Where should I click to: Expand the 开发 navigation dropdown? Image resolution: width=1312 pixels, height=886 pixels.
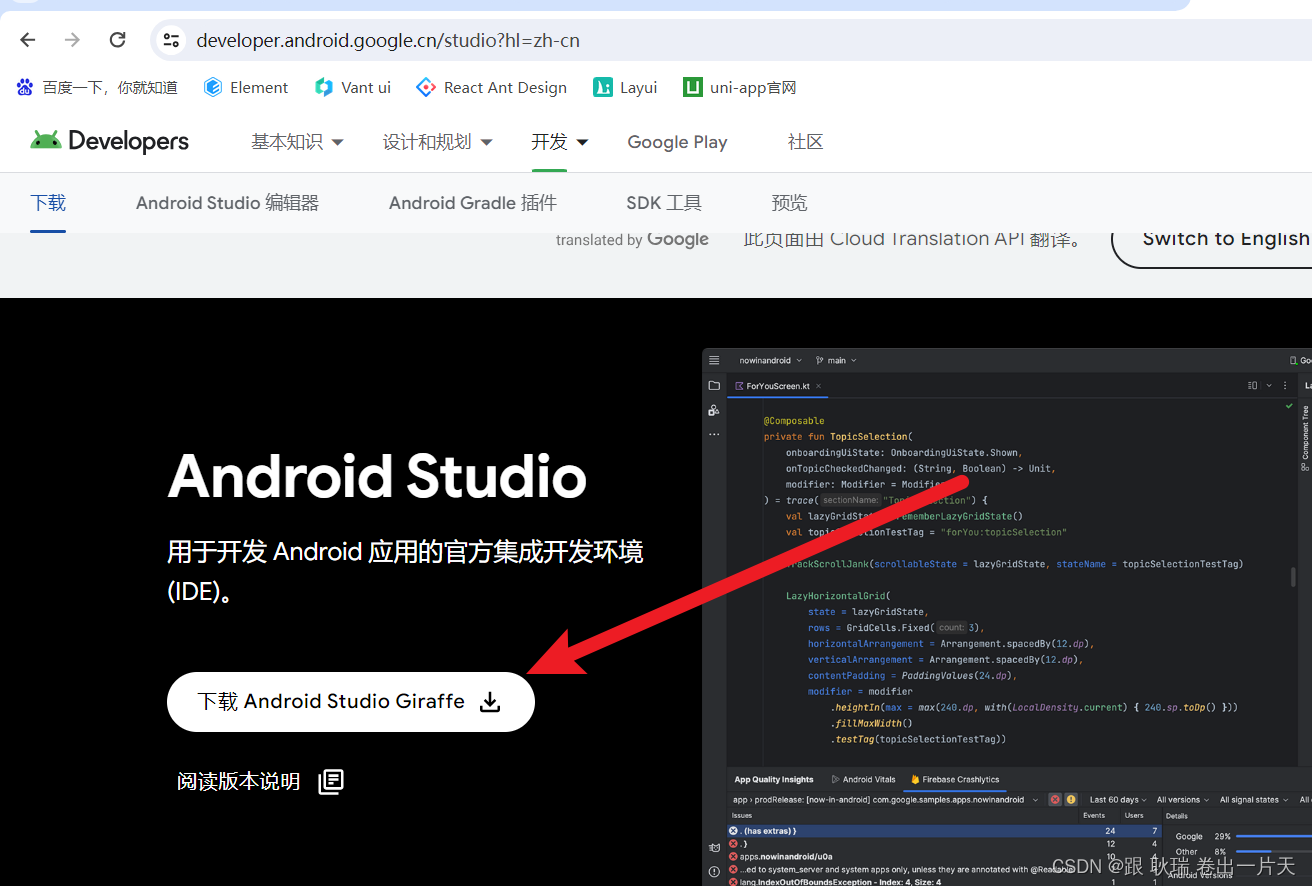click(558, 142)
